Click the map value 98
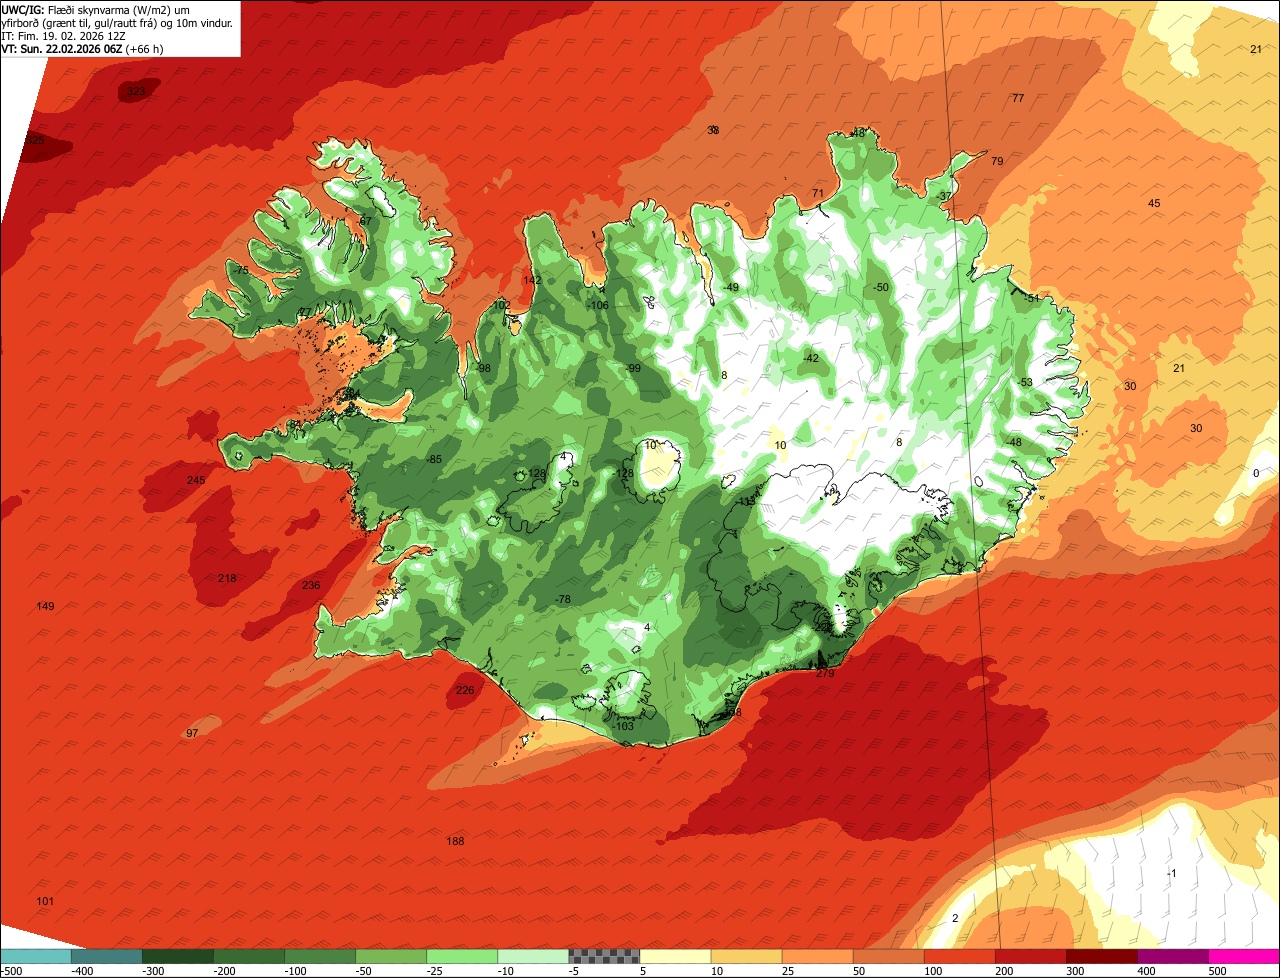The image size is (1280, 978). coord(484,368)
